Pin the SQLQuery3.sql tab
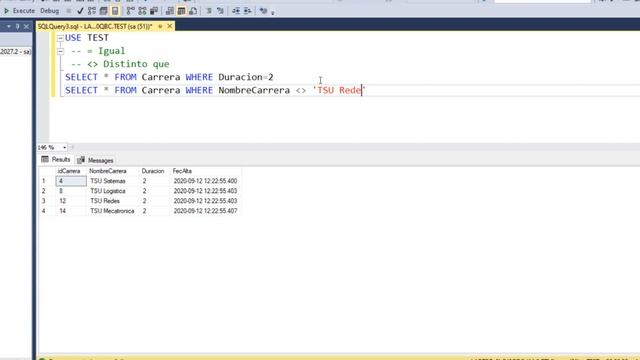The image size is (640, 360). point(160,27)
